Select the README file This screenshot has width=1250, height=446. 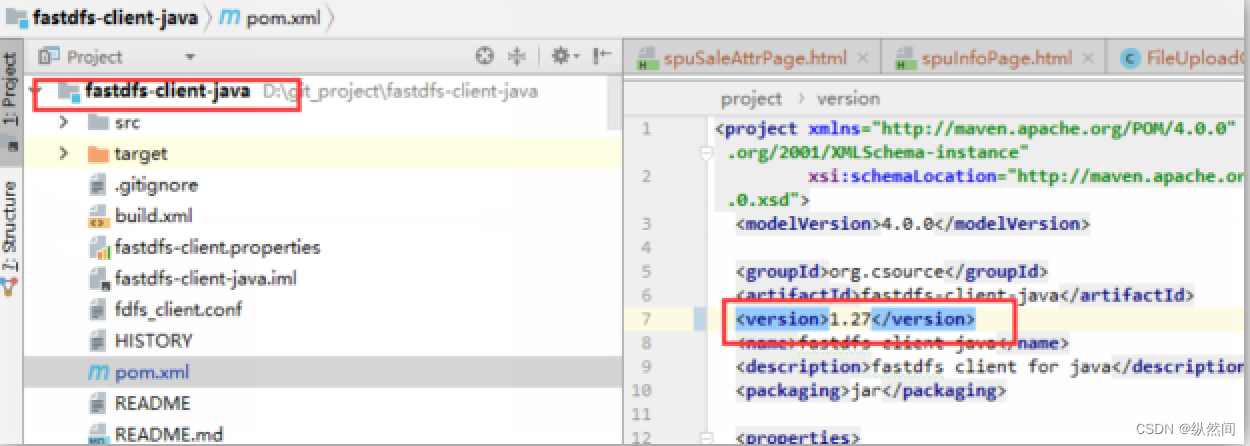(152, 403)
